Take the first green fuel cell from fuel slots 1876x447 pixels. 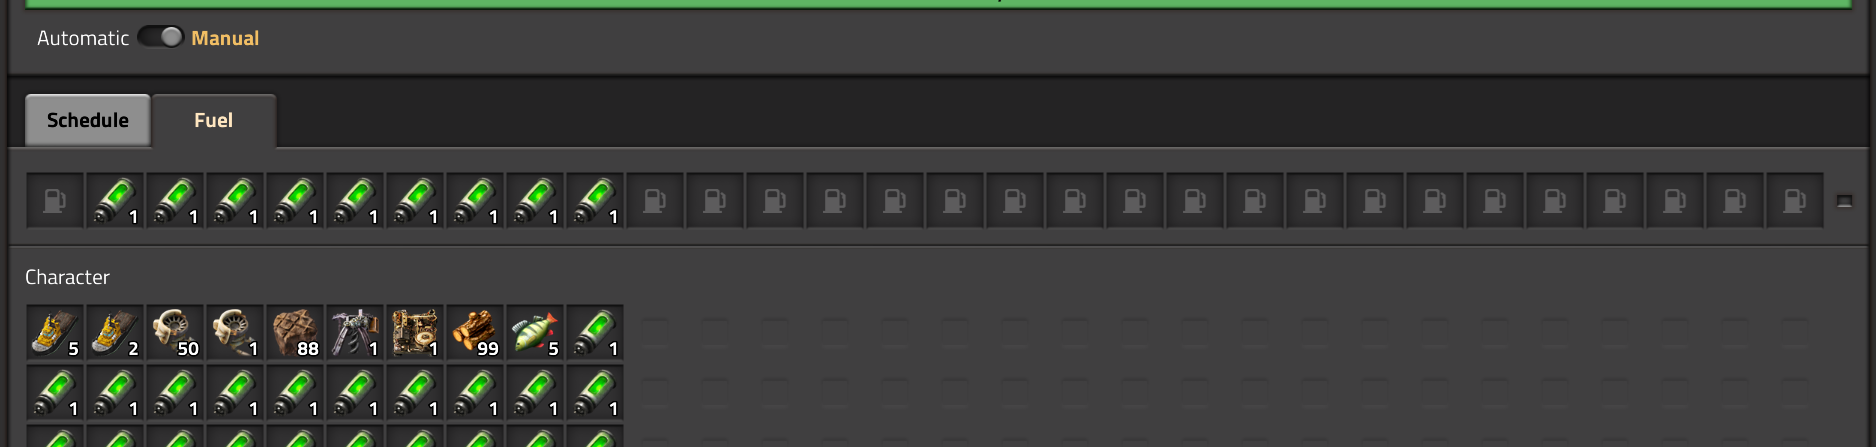[x=115, y=201]
